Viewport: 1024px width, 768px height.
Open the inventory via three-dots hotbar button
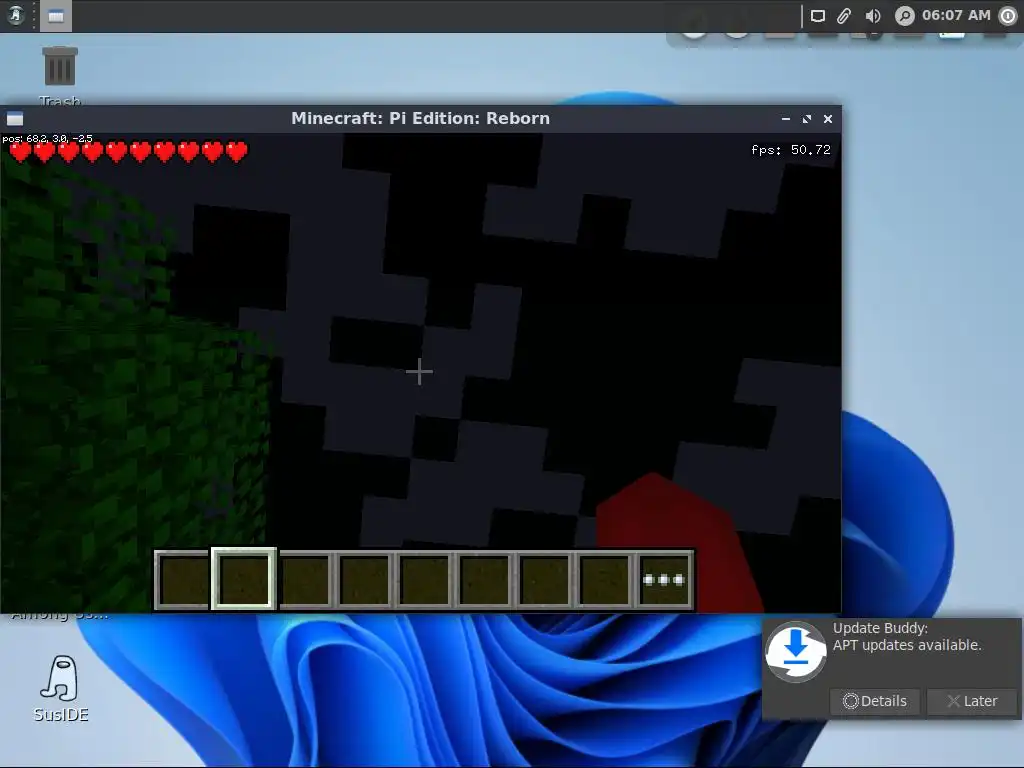pyautogui.click(x=664, y=580)
